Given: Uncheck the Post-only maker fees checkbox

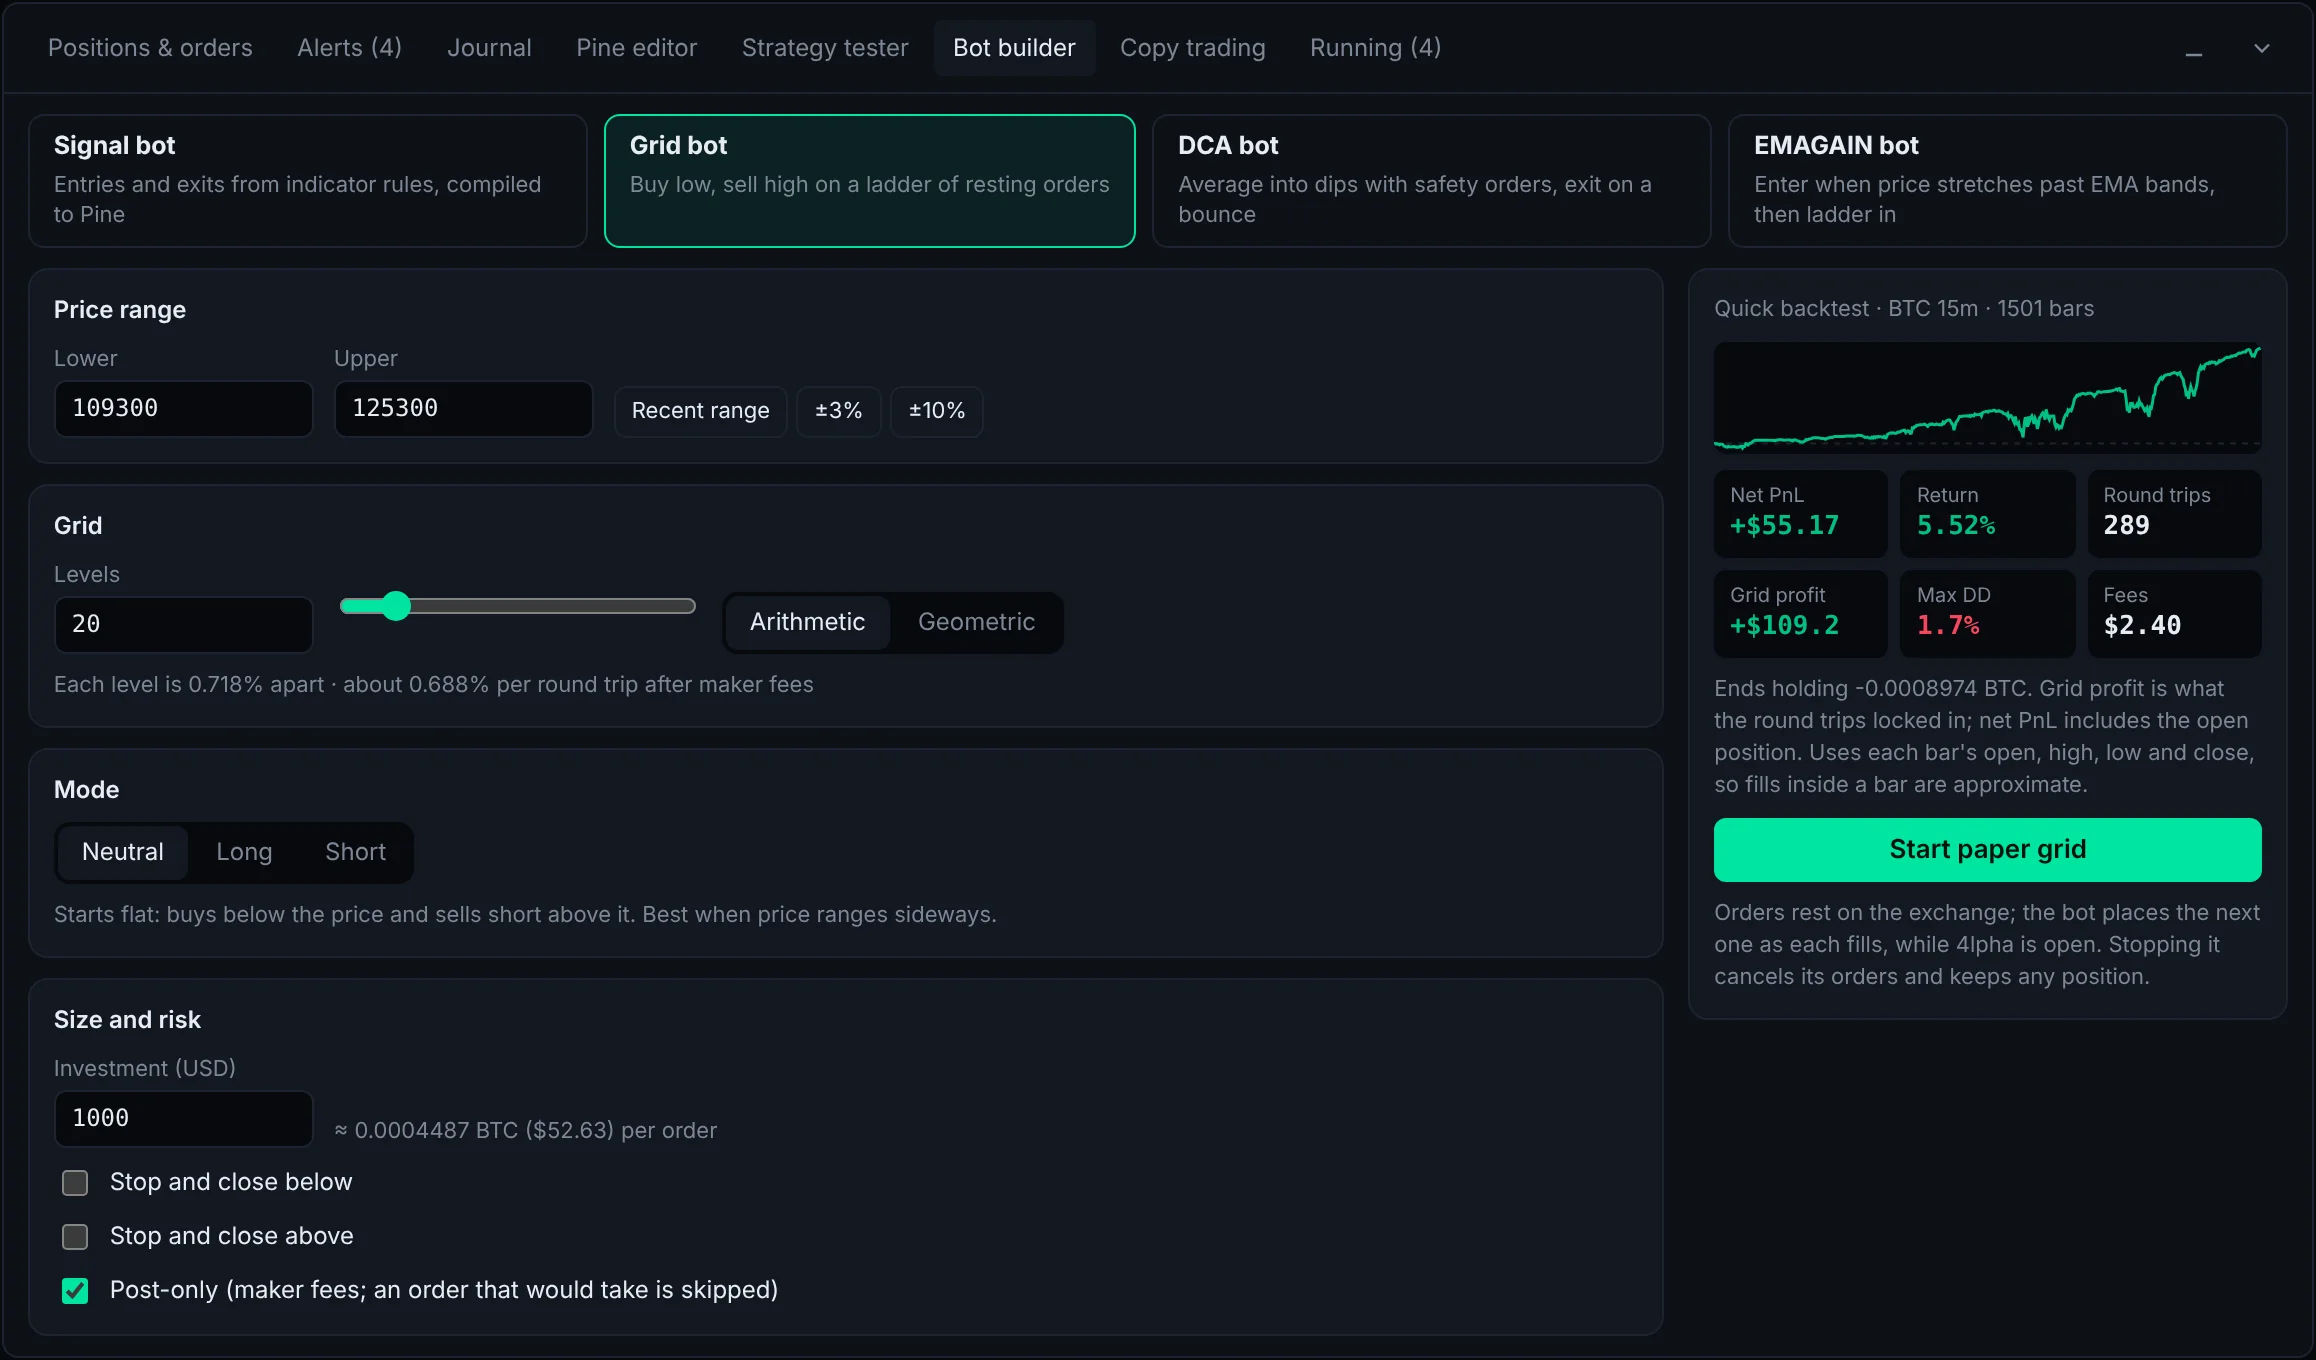Looking at the screenshot, I should (75, 1291).
